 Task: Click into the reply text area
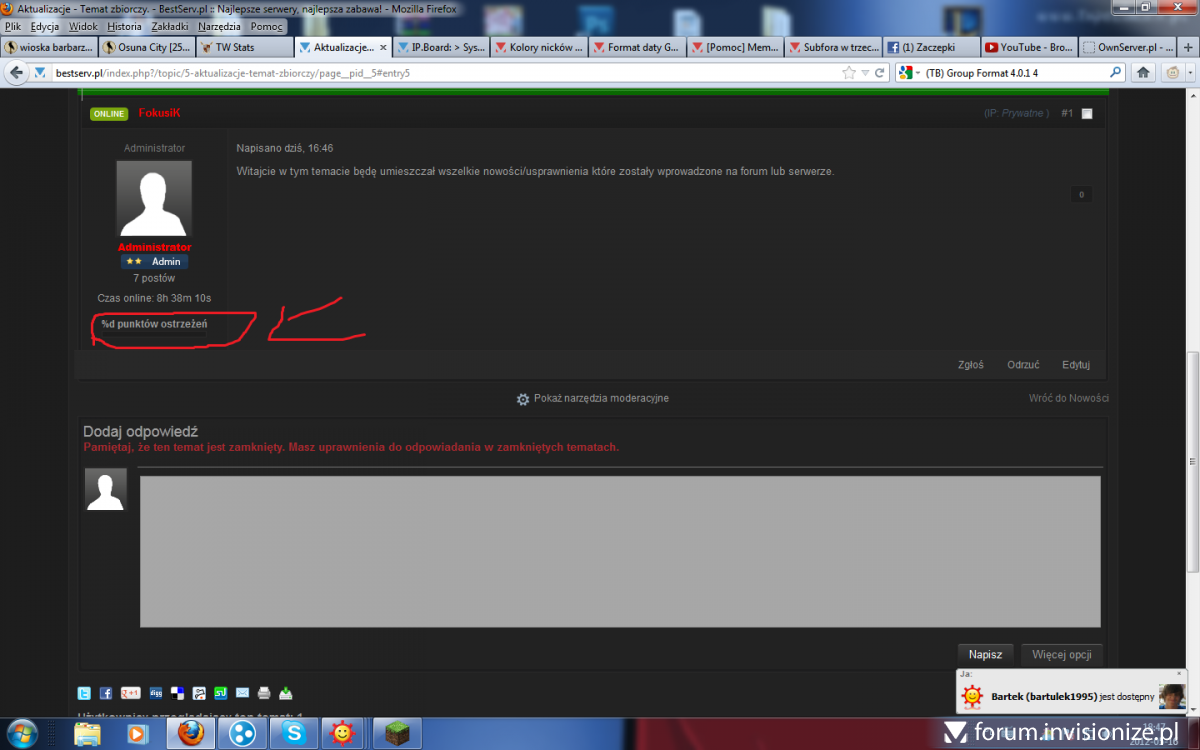(x=619, y=551)
